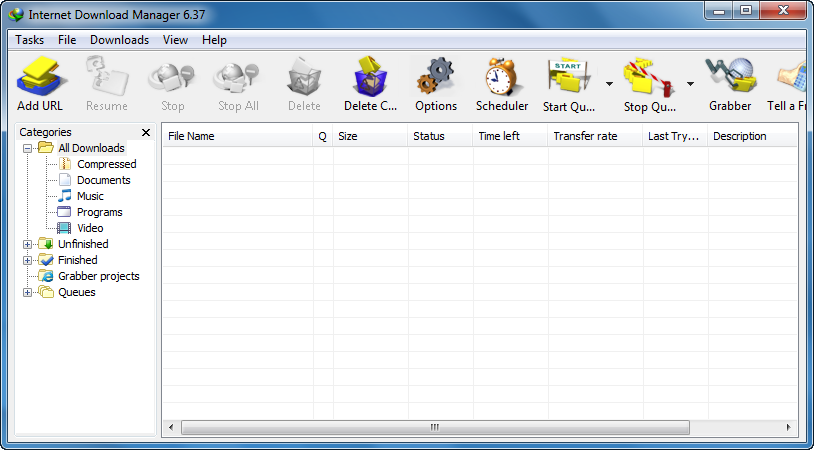Open Options with the gears icon

tap(436, 77)
